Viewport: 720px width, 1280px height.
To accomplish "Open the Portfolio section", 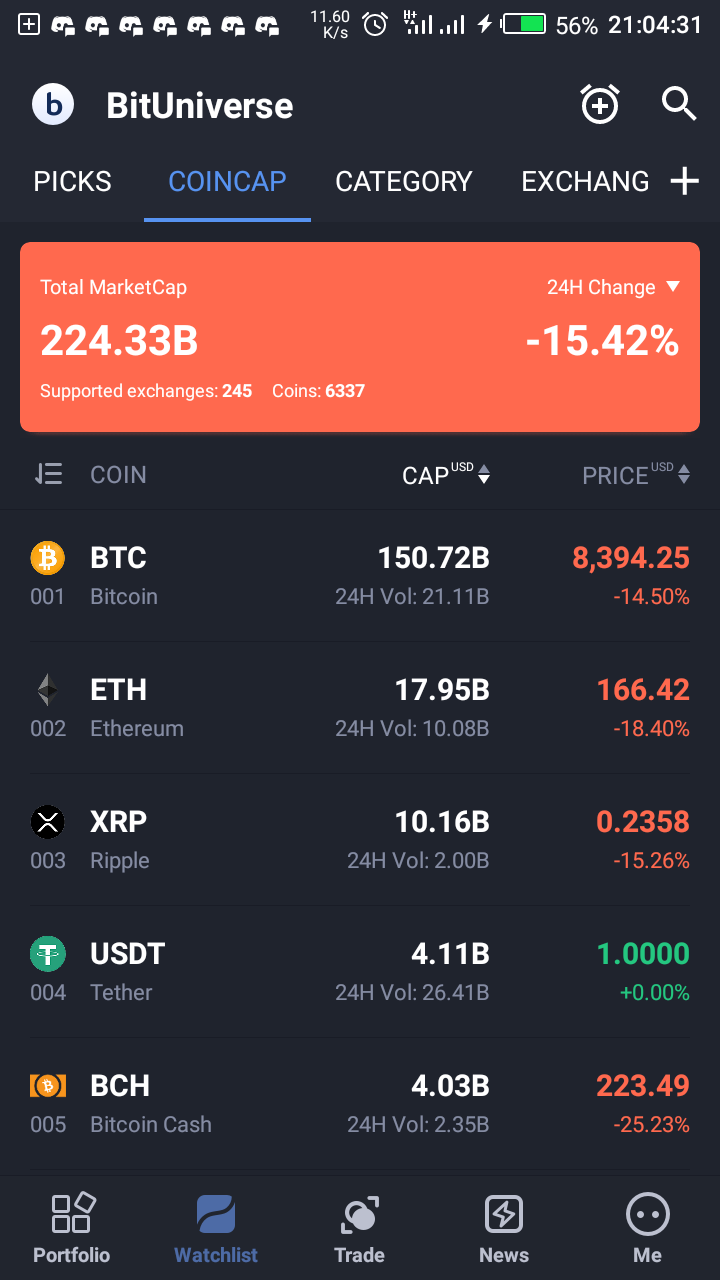I will [72, 1227].
